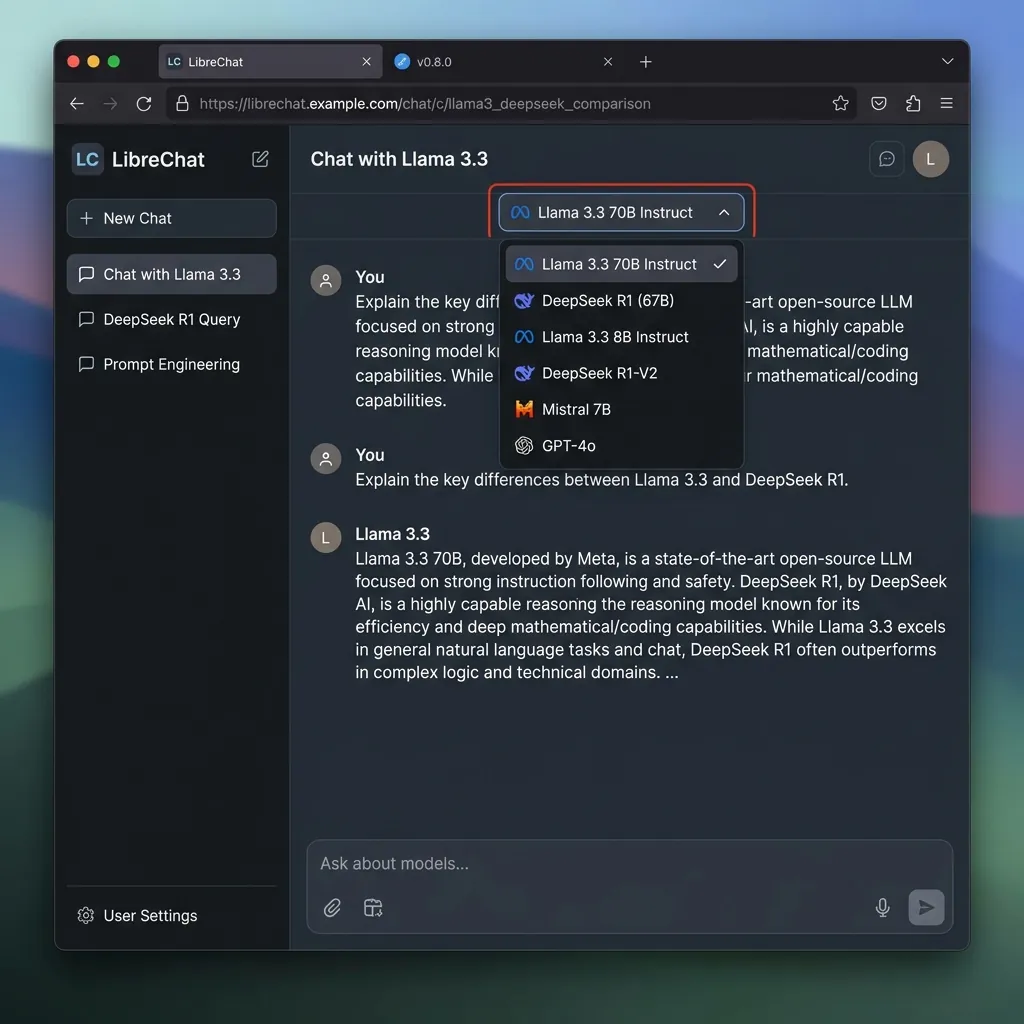Click the Pocket save icon in toolbar
1024x1024 pixels.
pos(878,103)
